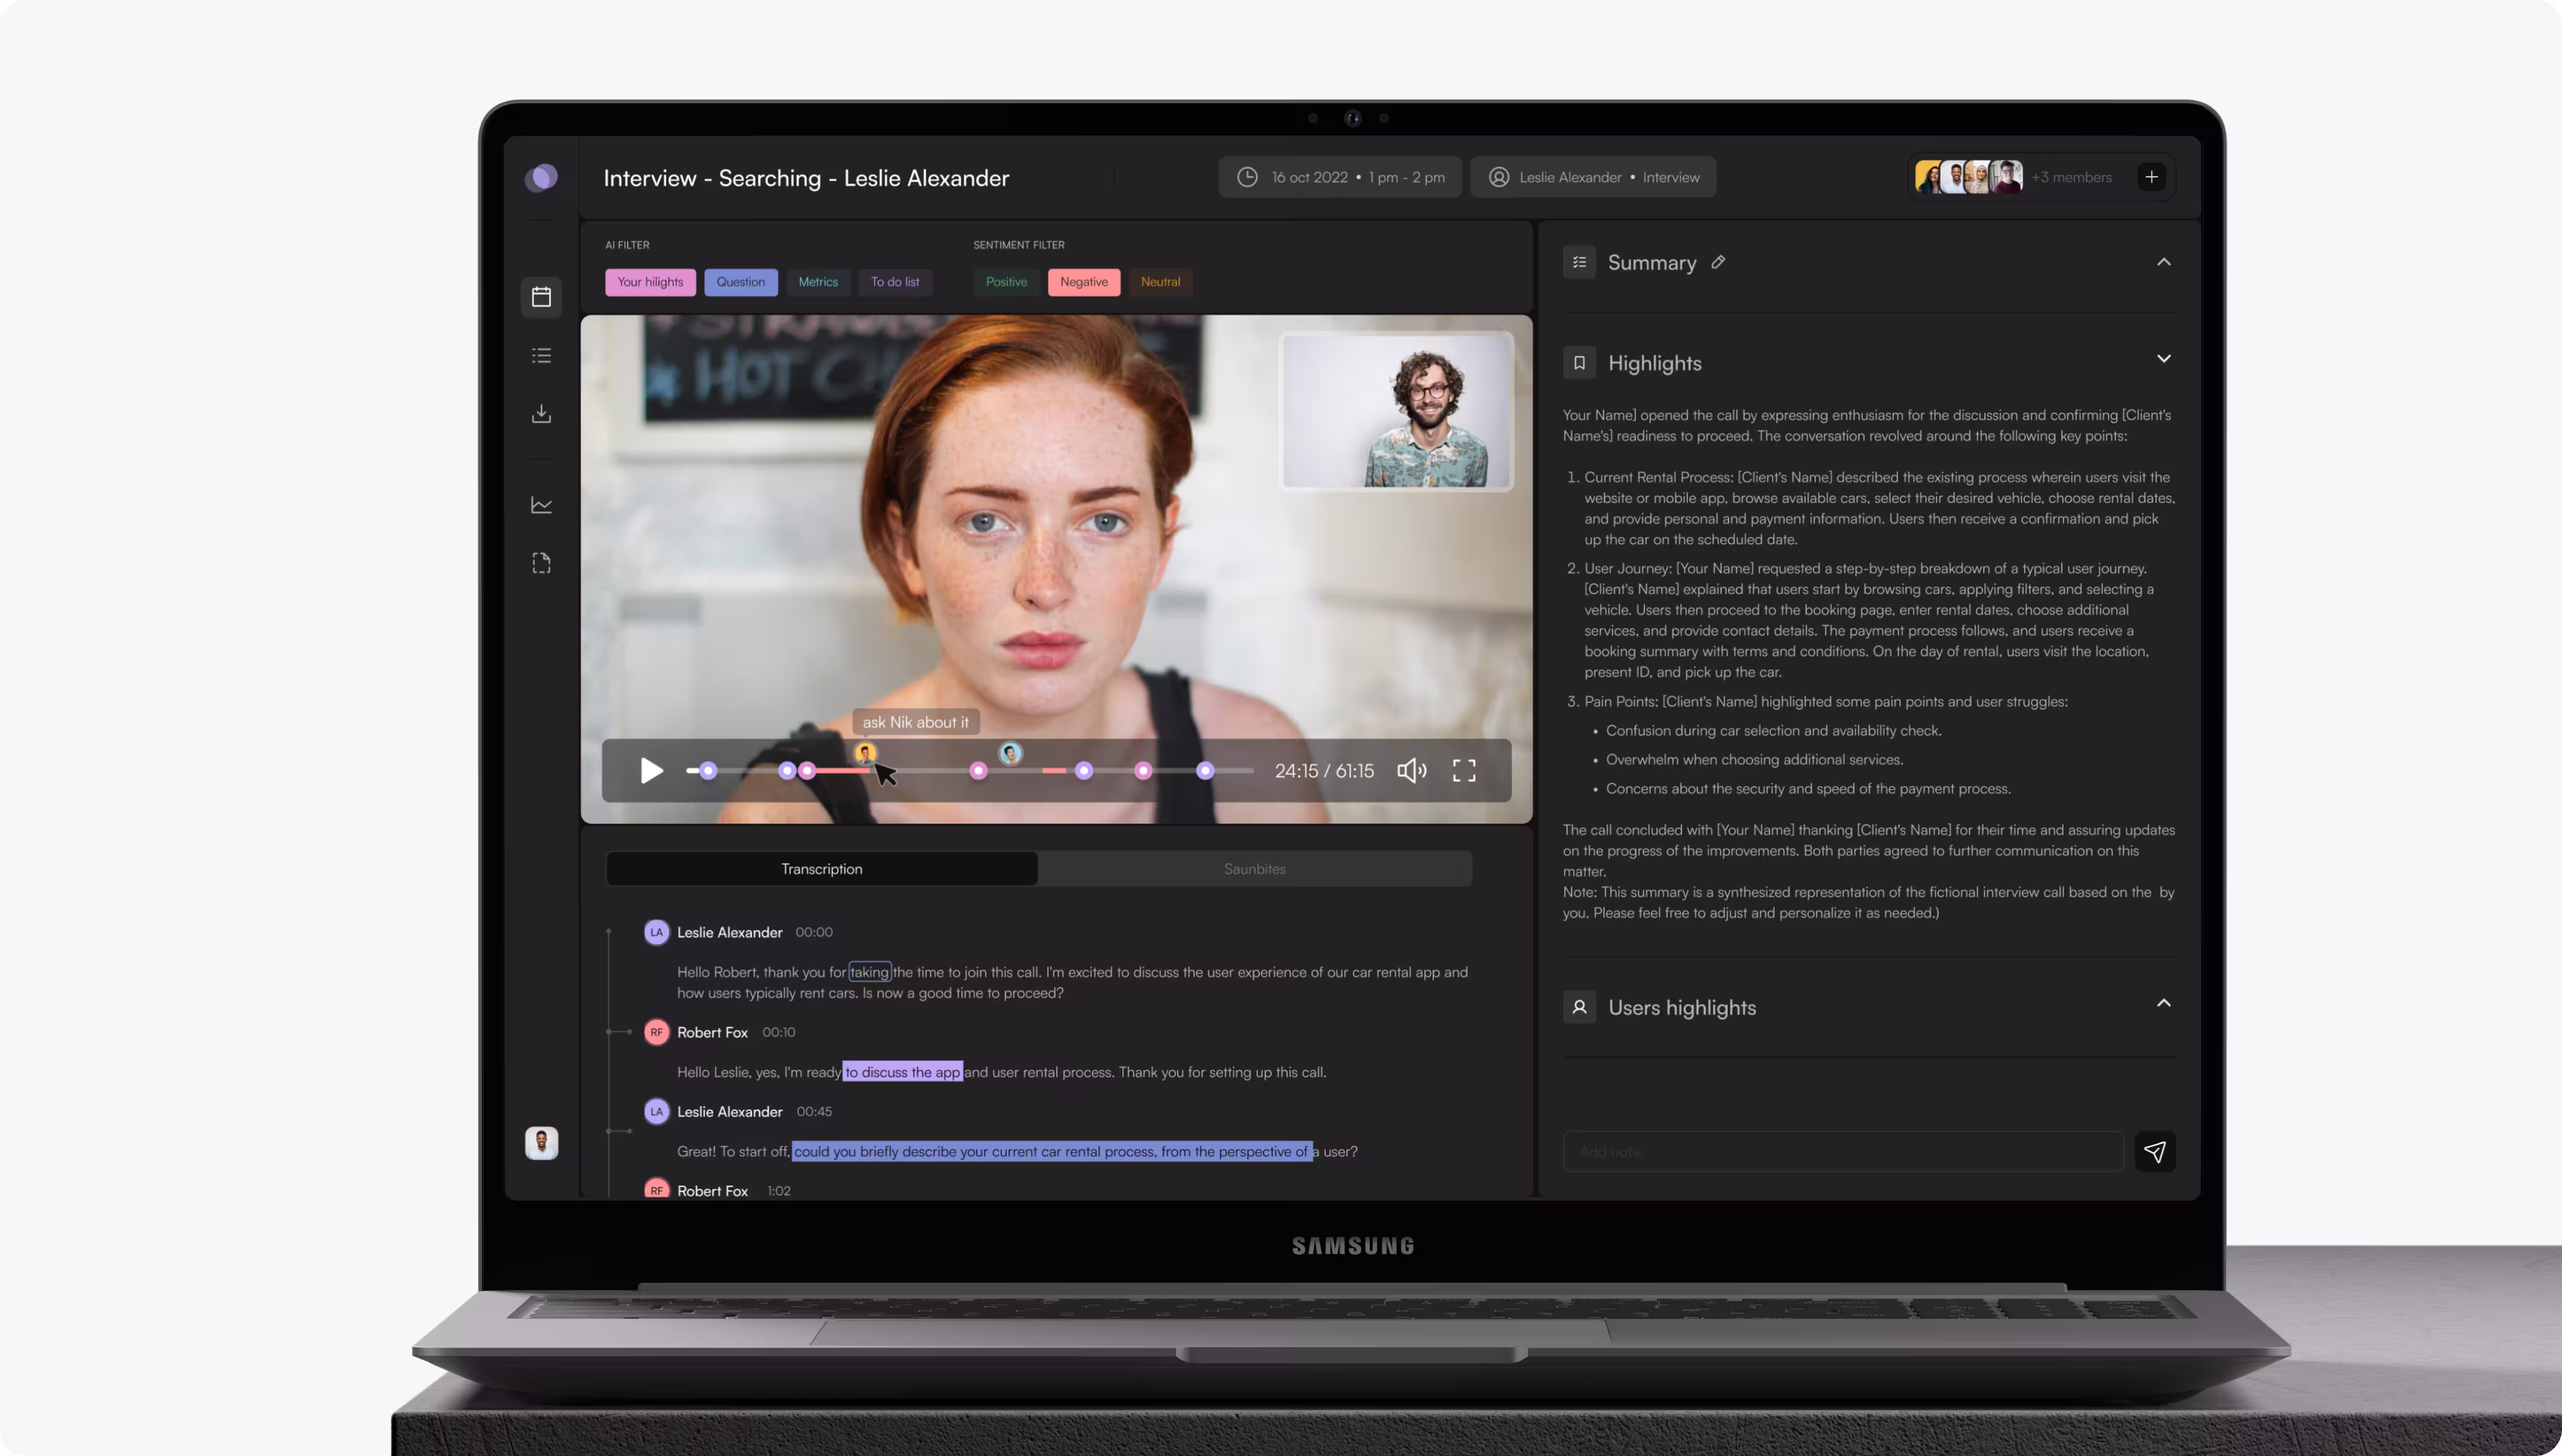This screenshot has width=2562, height=1456.
Task: Click the Users highlights person icon
Action: [1579, 1007]
